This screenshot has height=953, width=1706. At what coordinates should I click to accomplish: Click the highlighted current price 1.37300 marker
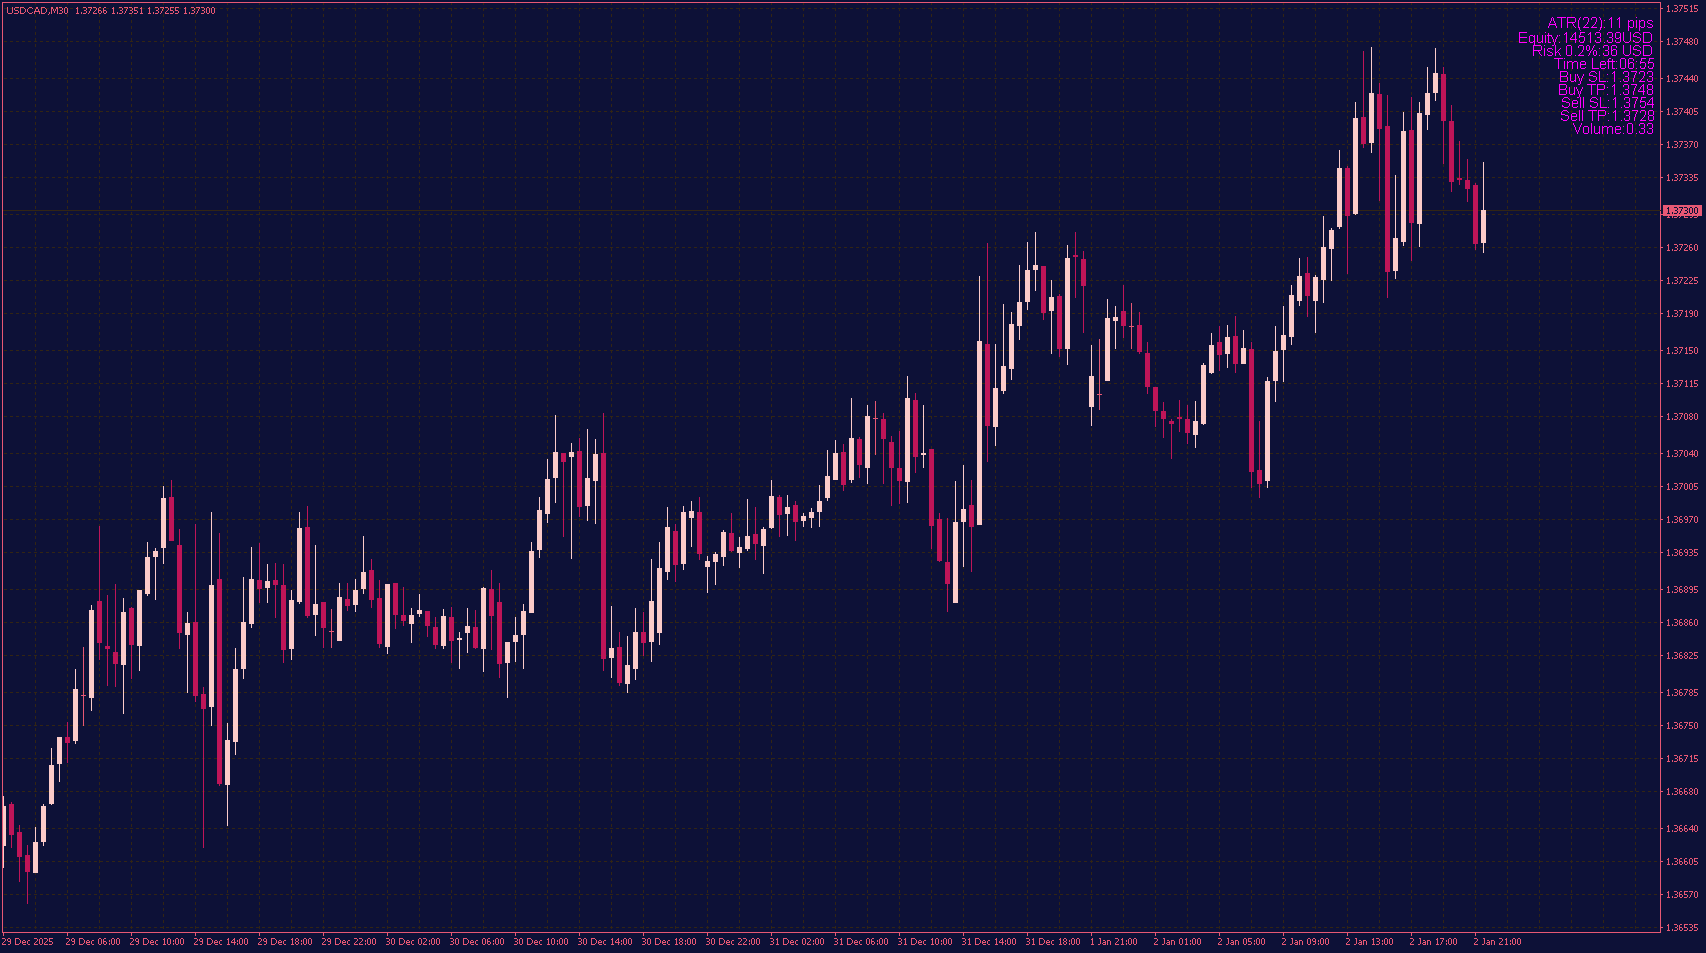pyautogui.click(x=1681, y=211)
